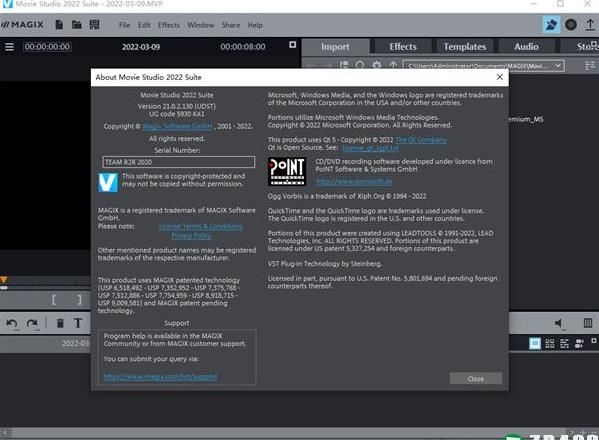Open the Help menu
The height and width of the screenshot is (440, 599).
pyautogui.click(x=255, y=25)
